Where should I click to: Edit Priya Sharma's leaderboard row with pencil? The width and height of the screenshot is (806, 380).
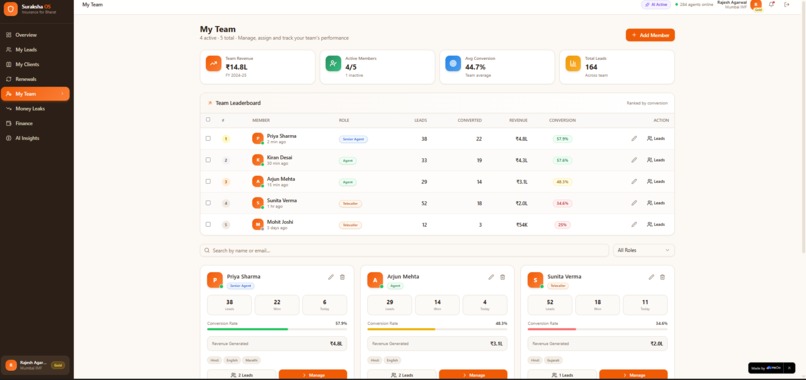634,138
